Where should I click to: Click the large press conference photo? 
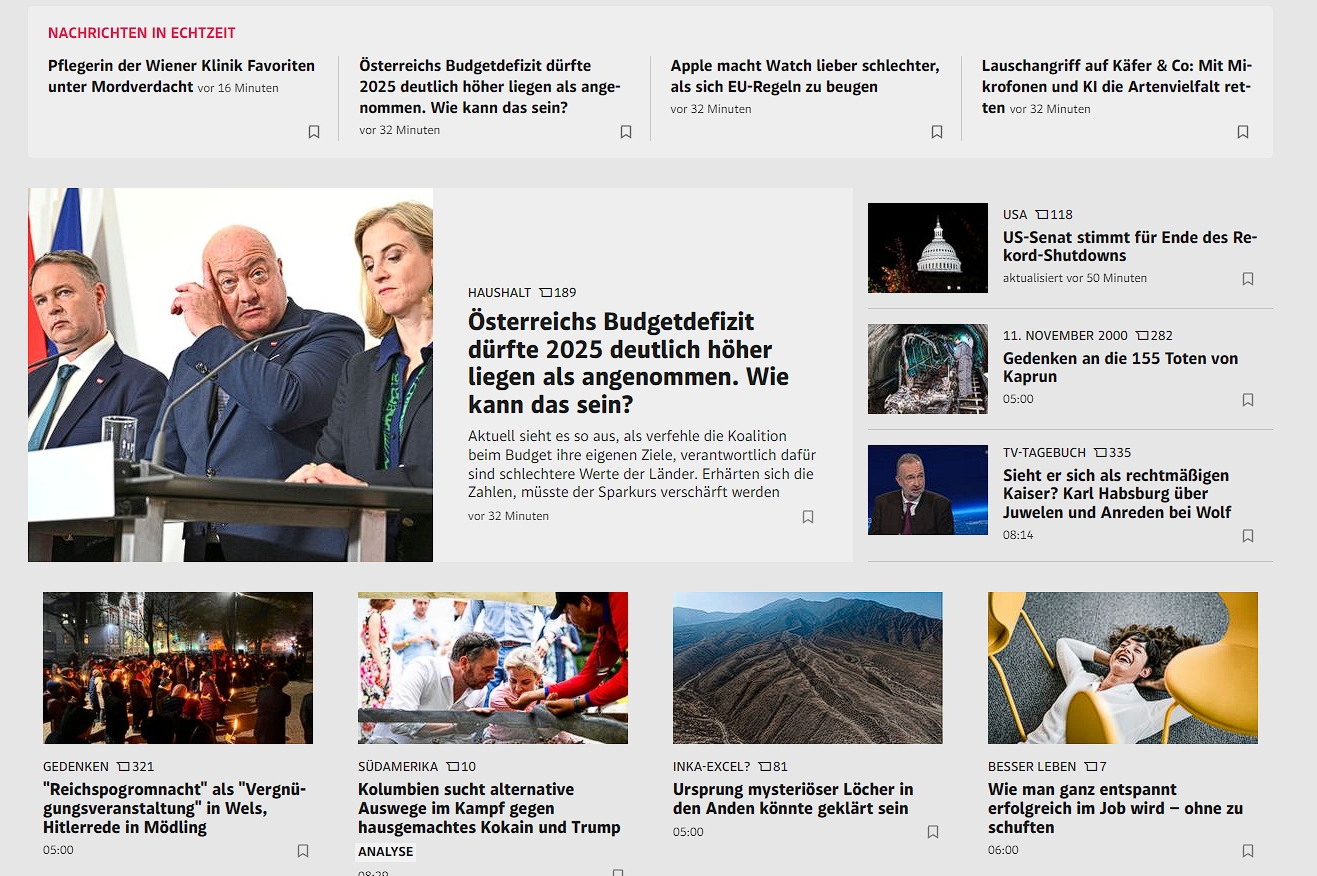[x=230, y=375]
